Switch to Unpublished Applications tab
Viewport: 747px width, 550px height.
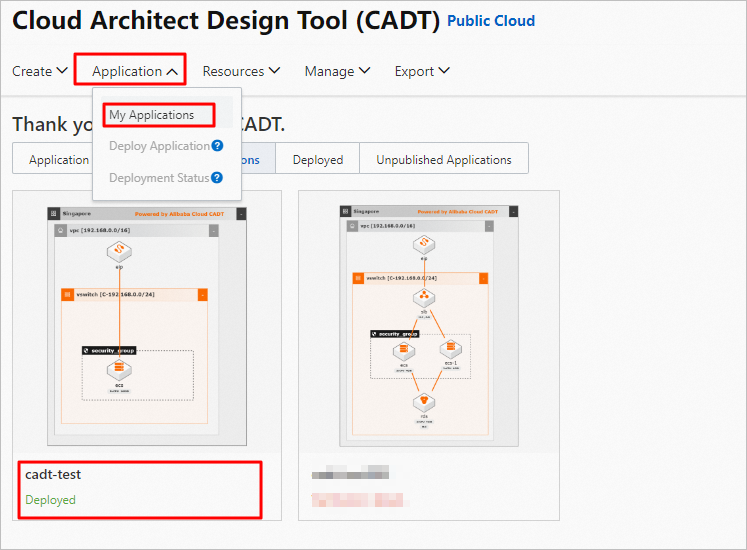tap(444, 160)
